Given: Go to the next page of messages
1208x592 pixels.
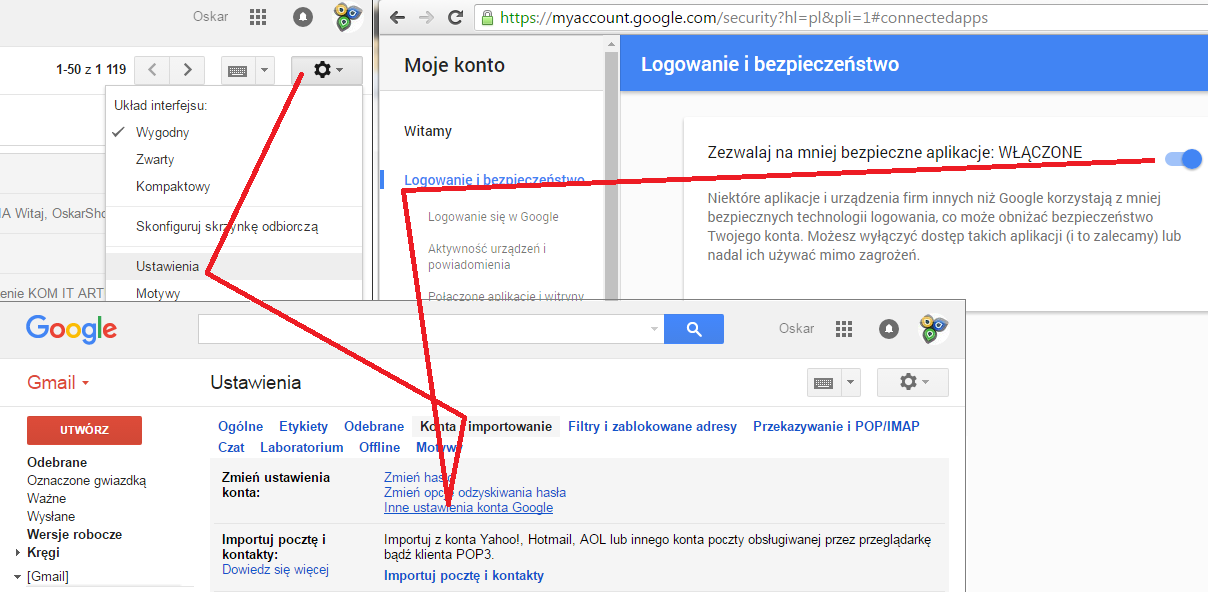Looking at the screenshot, I should [187, 70].
